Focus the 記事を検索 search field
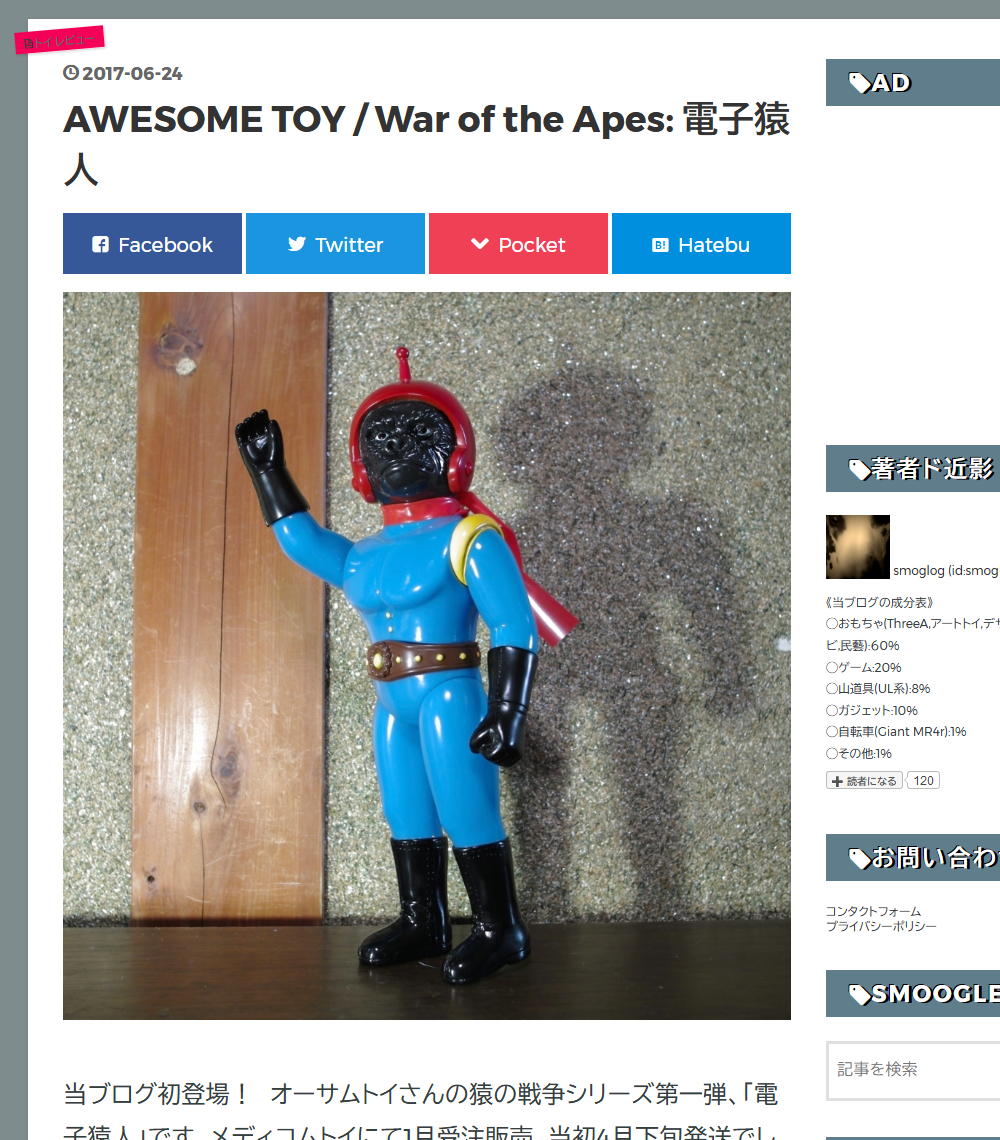Image resolution: width=1000 pixels, height=1140 pixels. tap(913, 1070)
